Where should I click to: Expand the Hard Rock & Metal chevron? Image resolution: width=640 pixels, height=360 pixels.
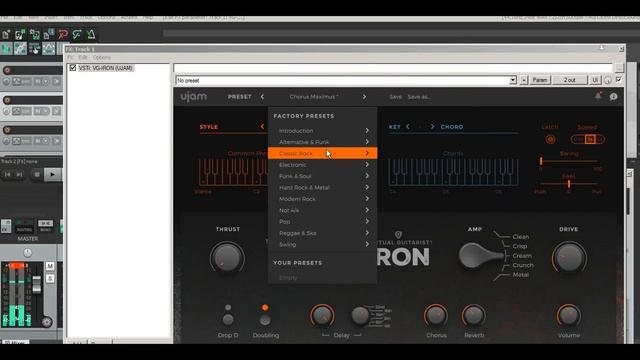(367, 187)
